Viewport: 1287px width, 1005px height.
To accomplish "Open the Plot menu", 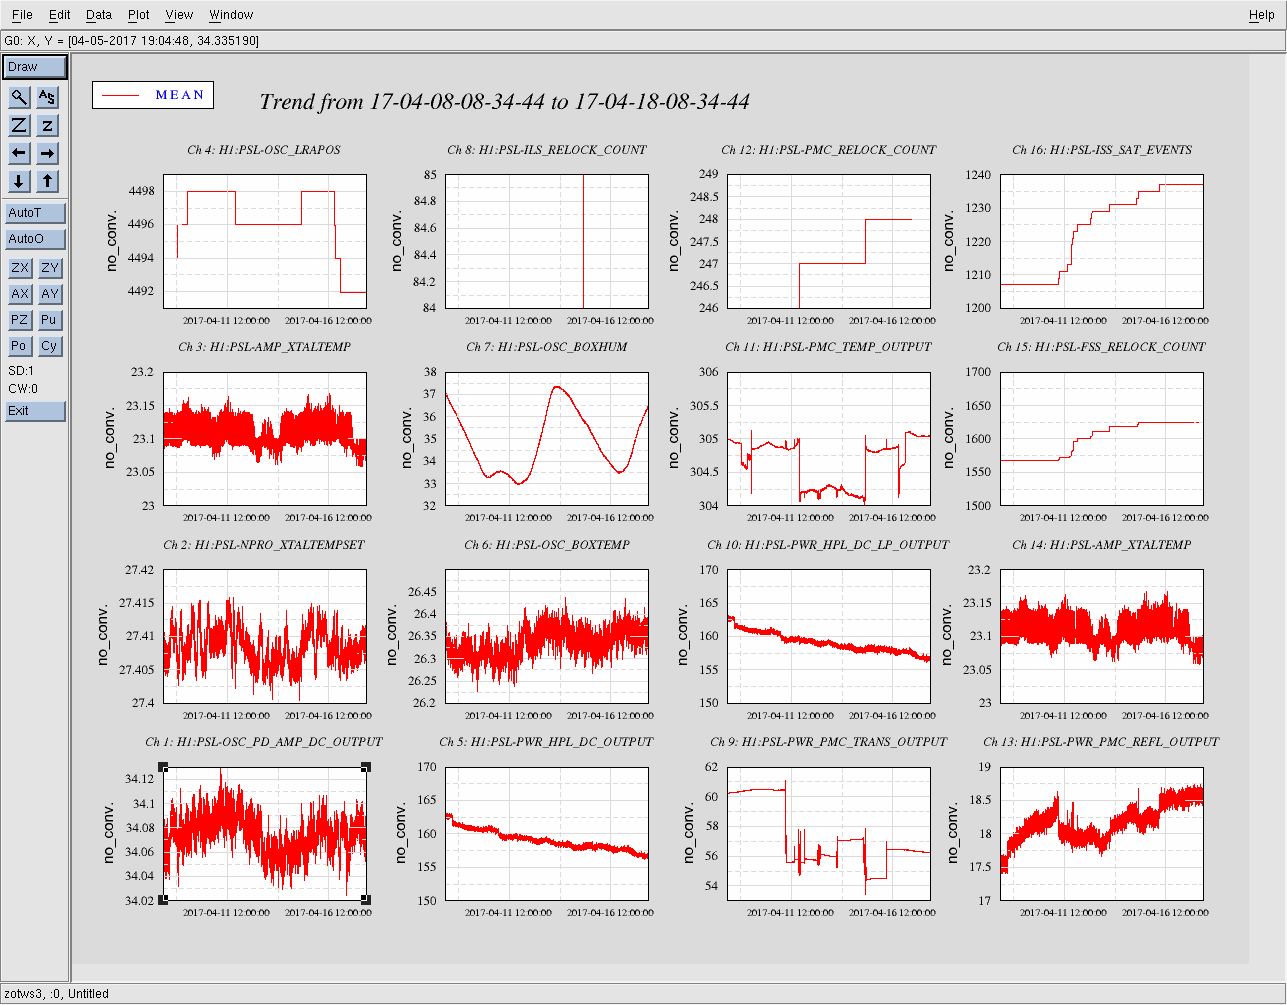I will (x=138, y=15).
